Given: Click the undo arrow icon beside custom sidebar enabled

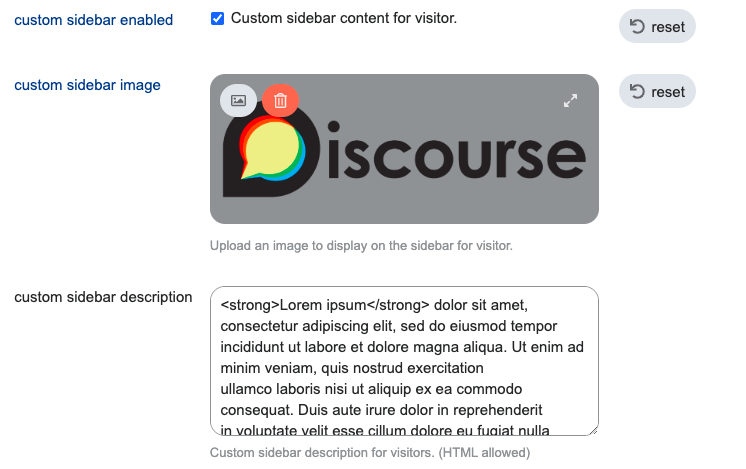Looking at the screenshot, I should click(637, 26).
